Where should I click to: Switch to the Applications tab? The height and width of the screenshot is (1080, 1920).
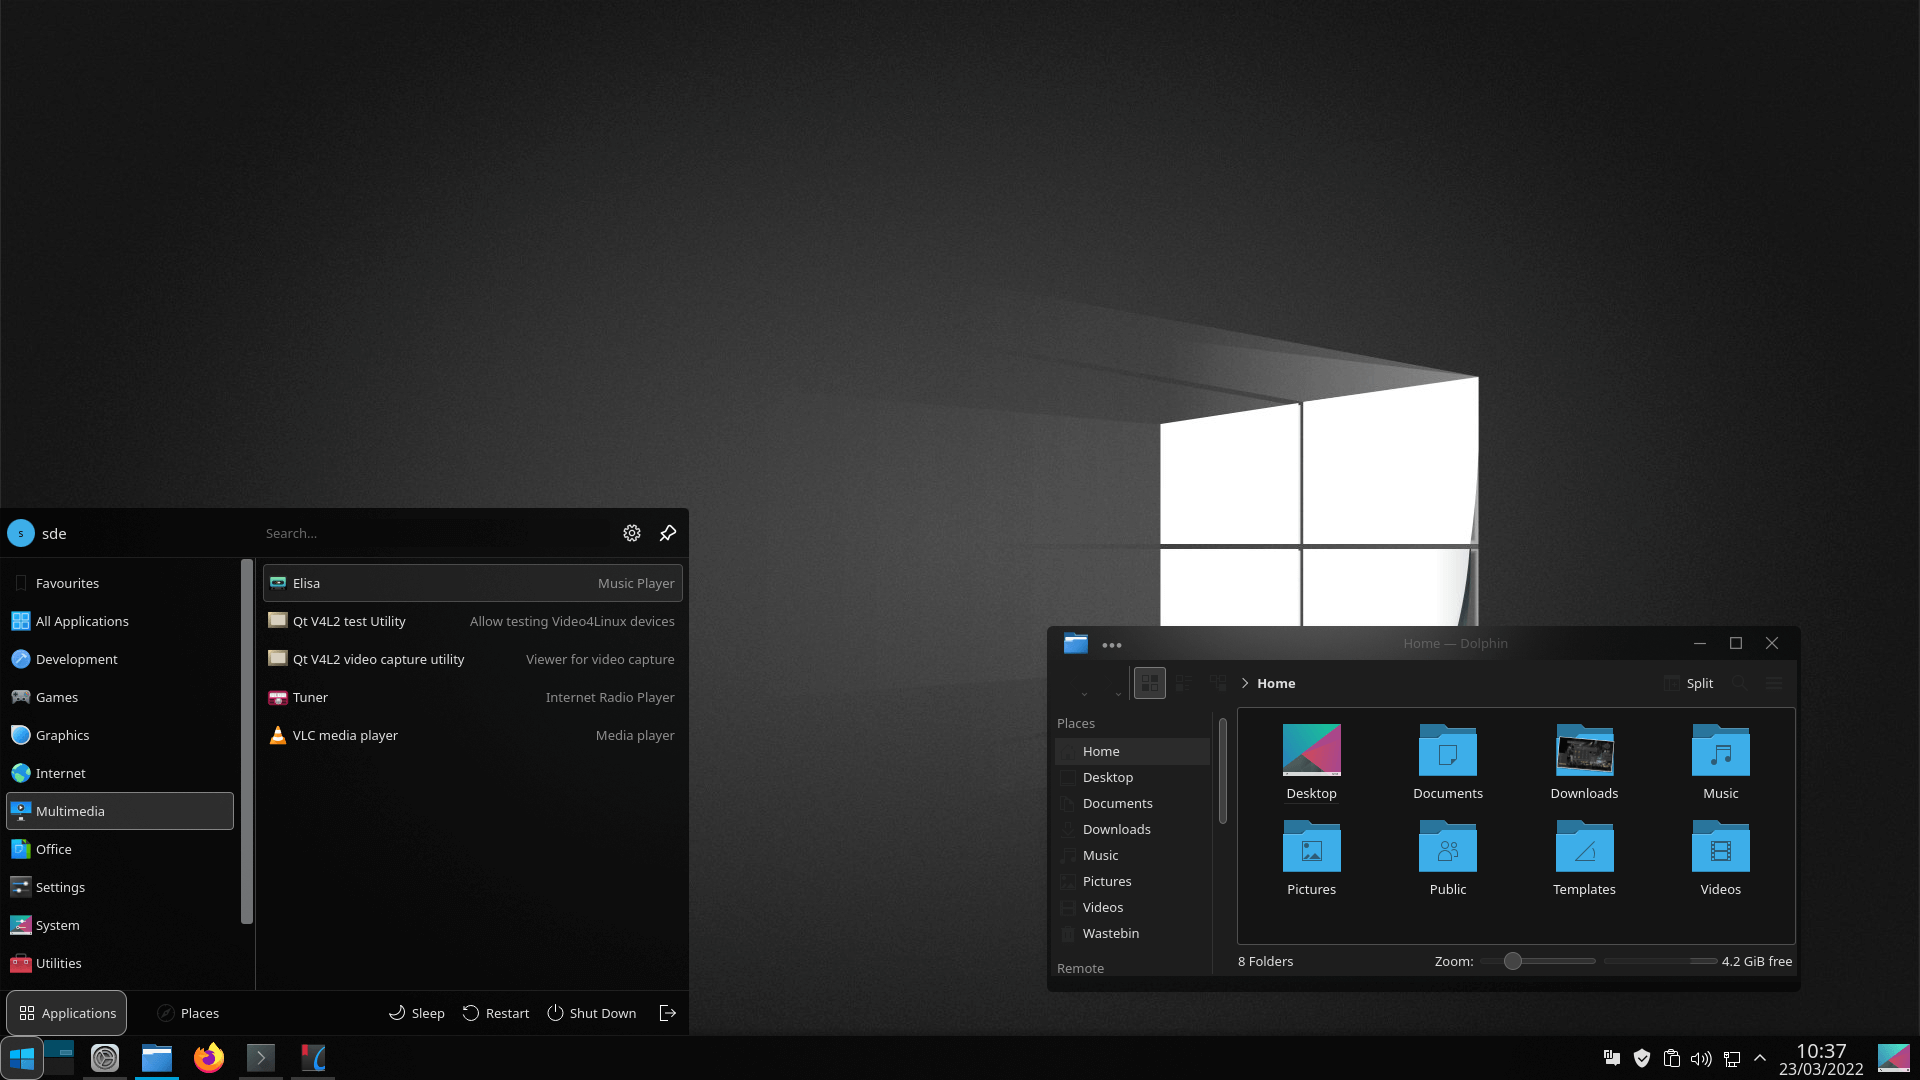67,1013
